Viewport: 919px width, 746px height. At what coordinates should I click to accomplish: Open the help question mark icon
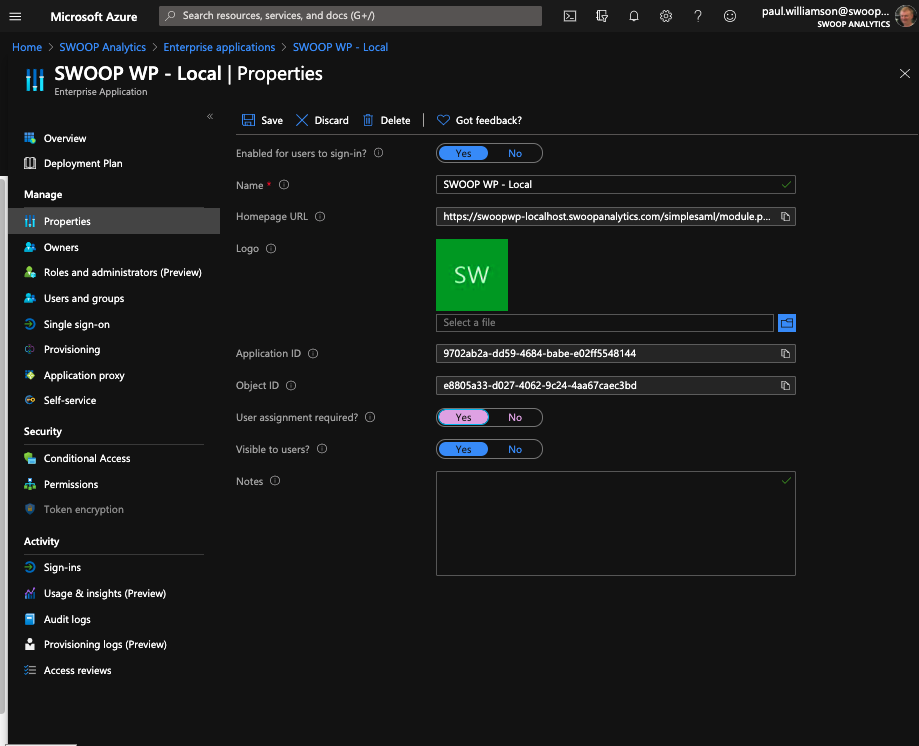pos(697,16)
